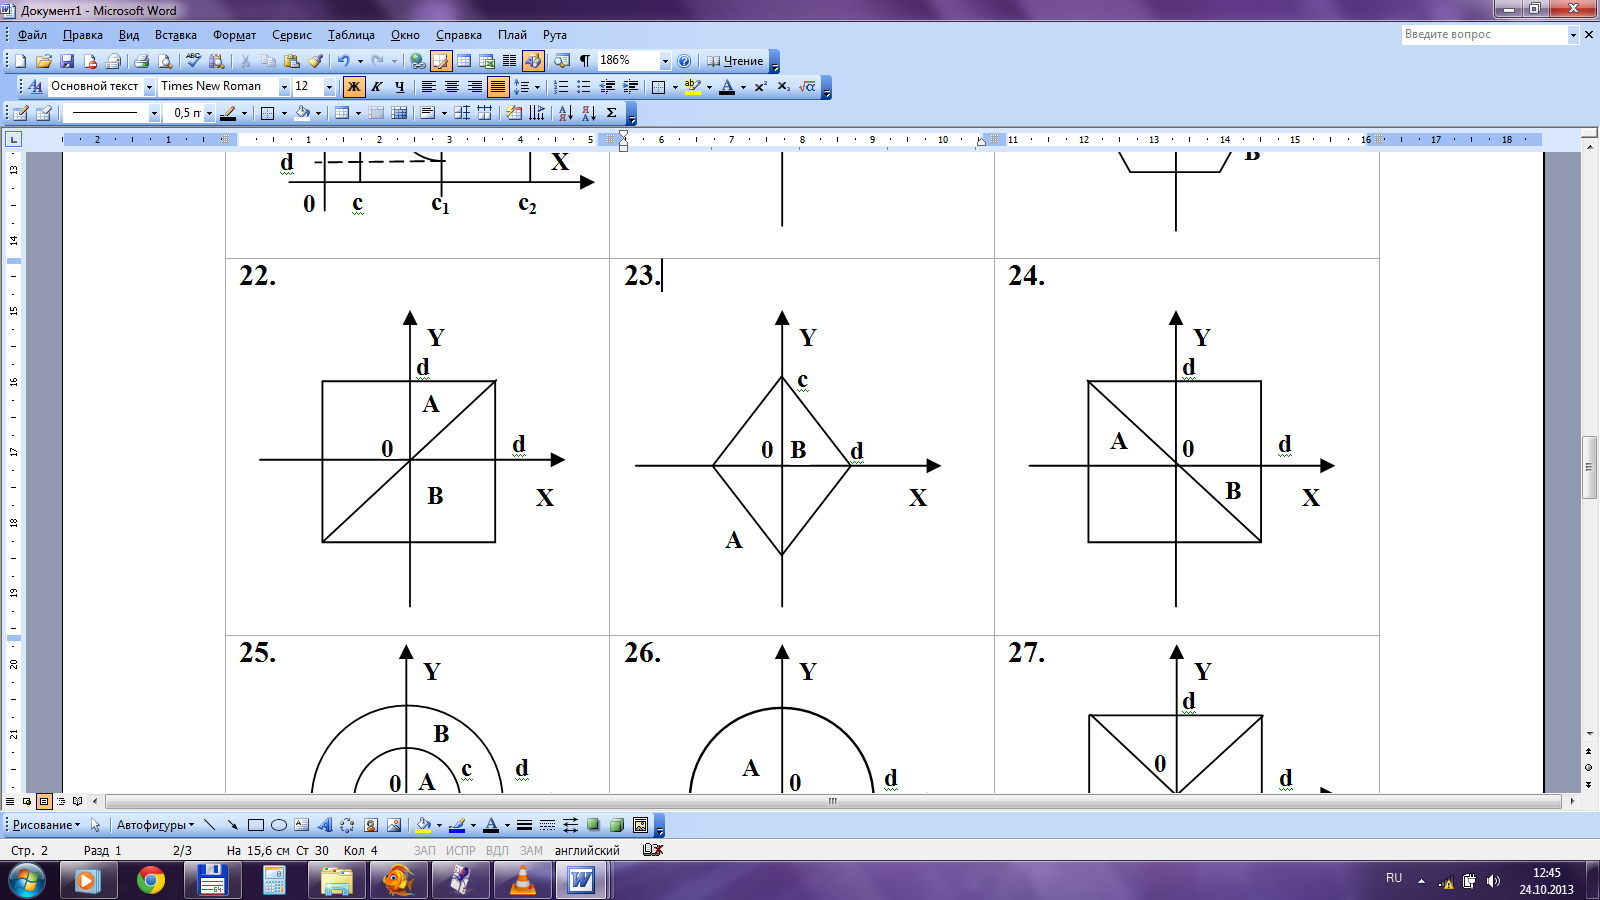
Task: Select the Arrow drawing tool
Action: click(x=232, y=825)
